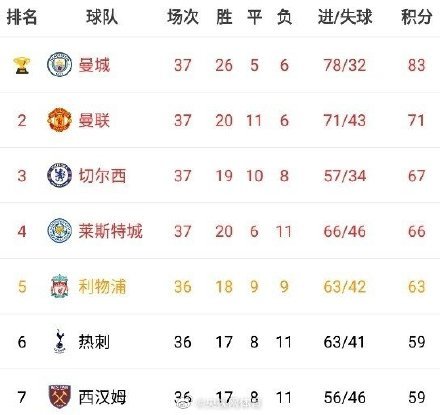Open 曼联 team page link
This screenshot has height=415, width=440.
(94, 120)
